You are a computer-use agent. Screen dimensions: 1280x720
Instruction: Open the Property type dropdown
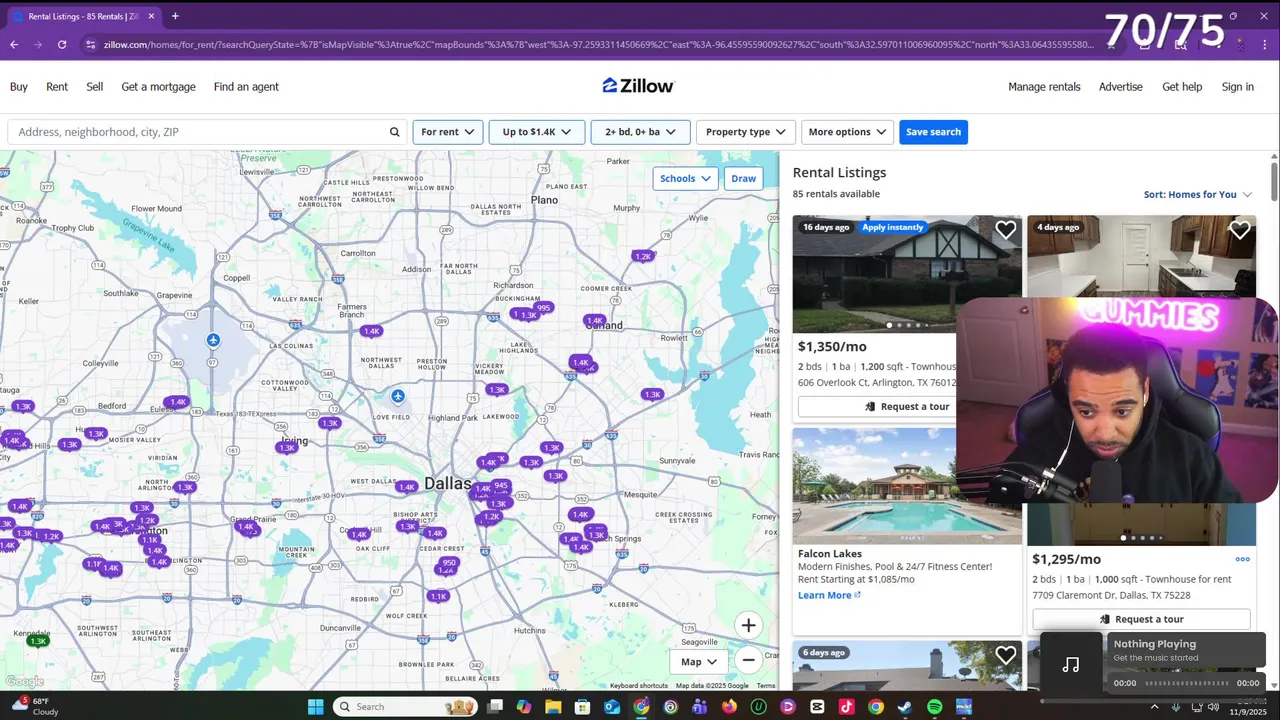(x=745, y=132)
